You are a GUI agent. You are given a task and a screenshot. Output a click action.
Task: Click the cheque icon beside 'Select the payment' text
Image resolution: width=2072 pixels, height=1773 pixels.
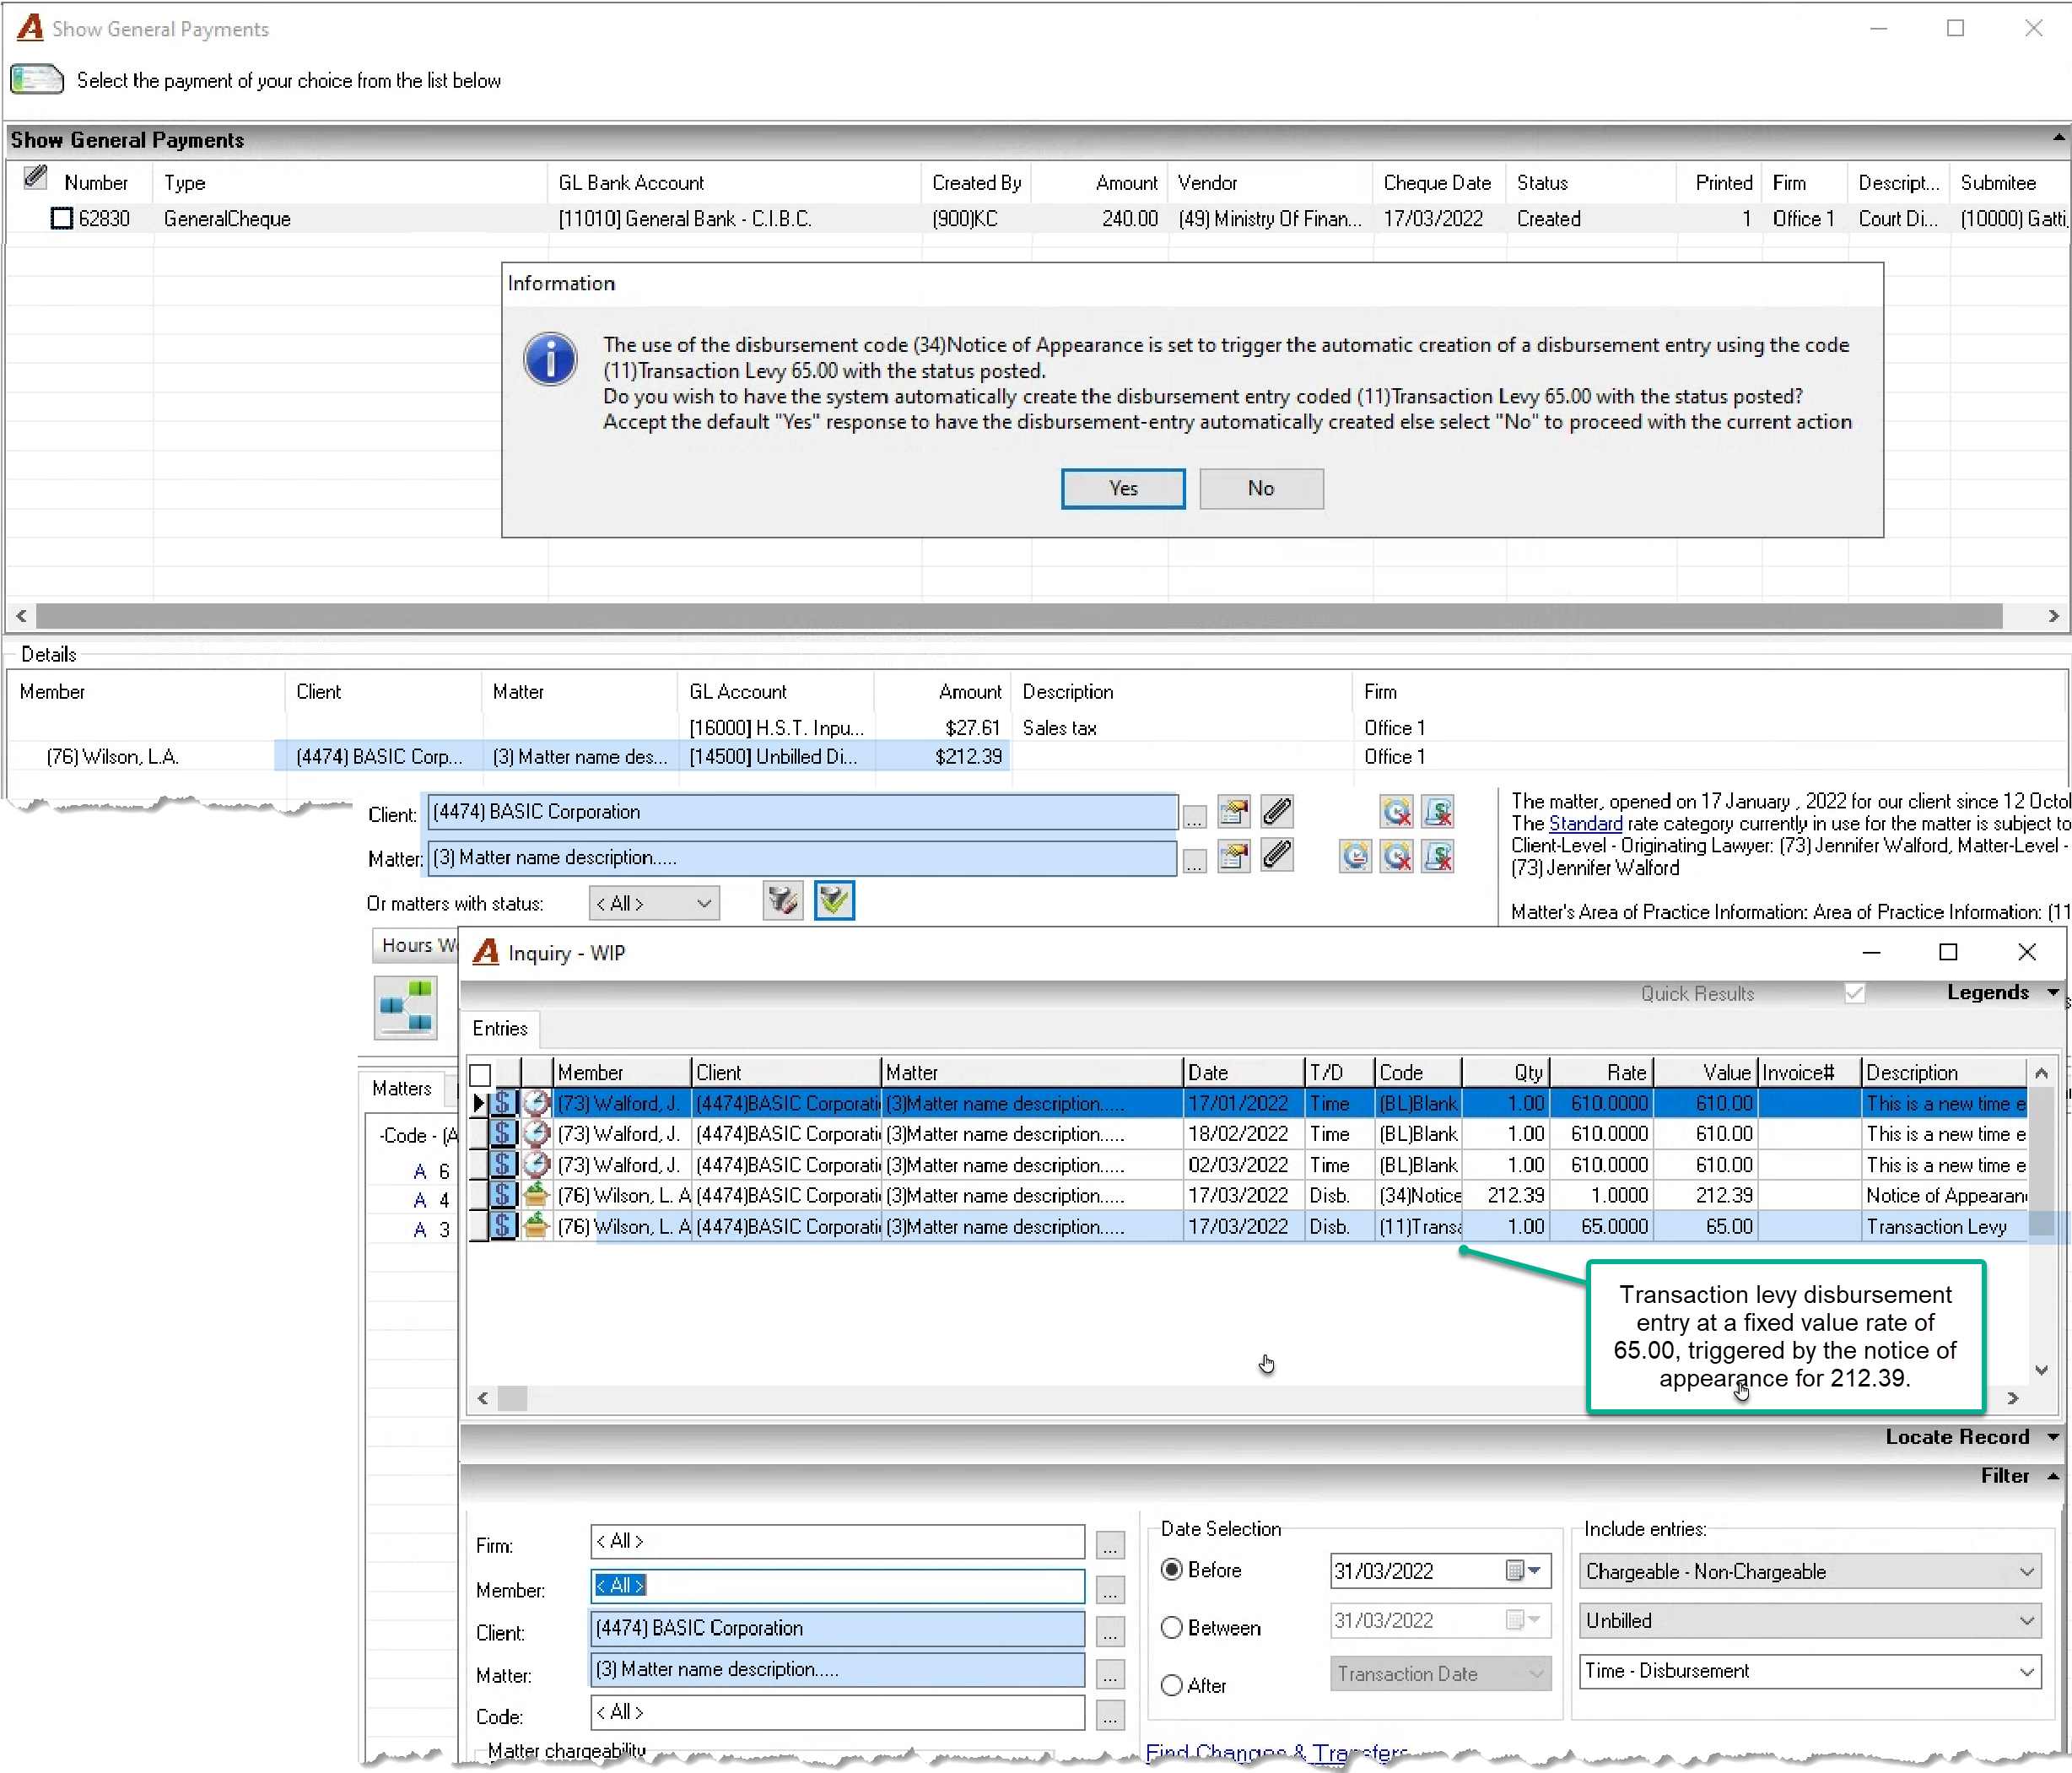coord(37,80)
